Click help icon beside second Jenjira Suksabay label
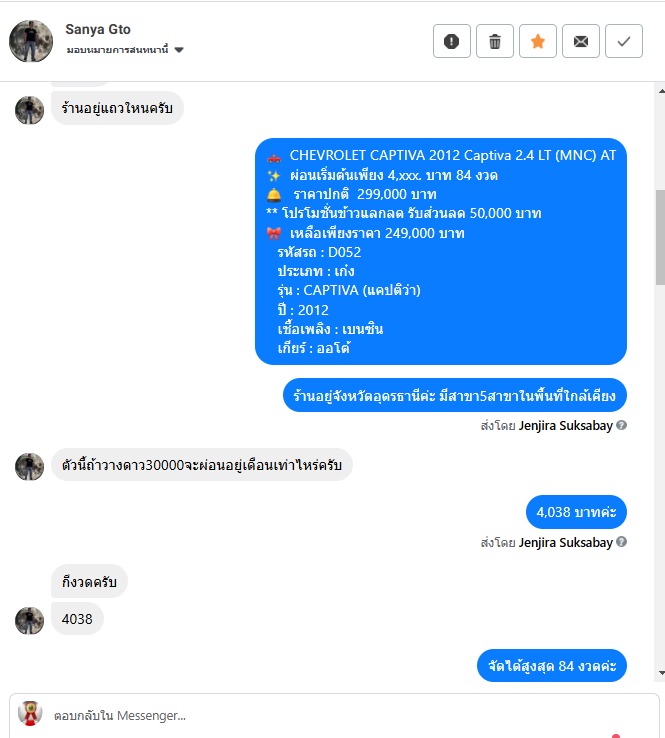Image resolution: width=665 pixels, height=738 pixels. tap(621, 542)
